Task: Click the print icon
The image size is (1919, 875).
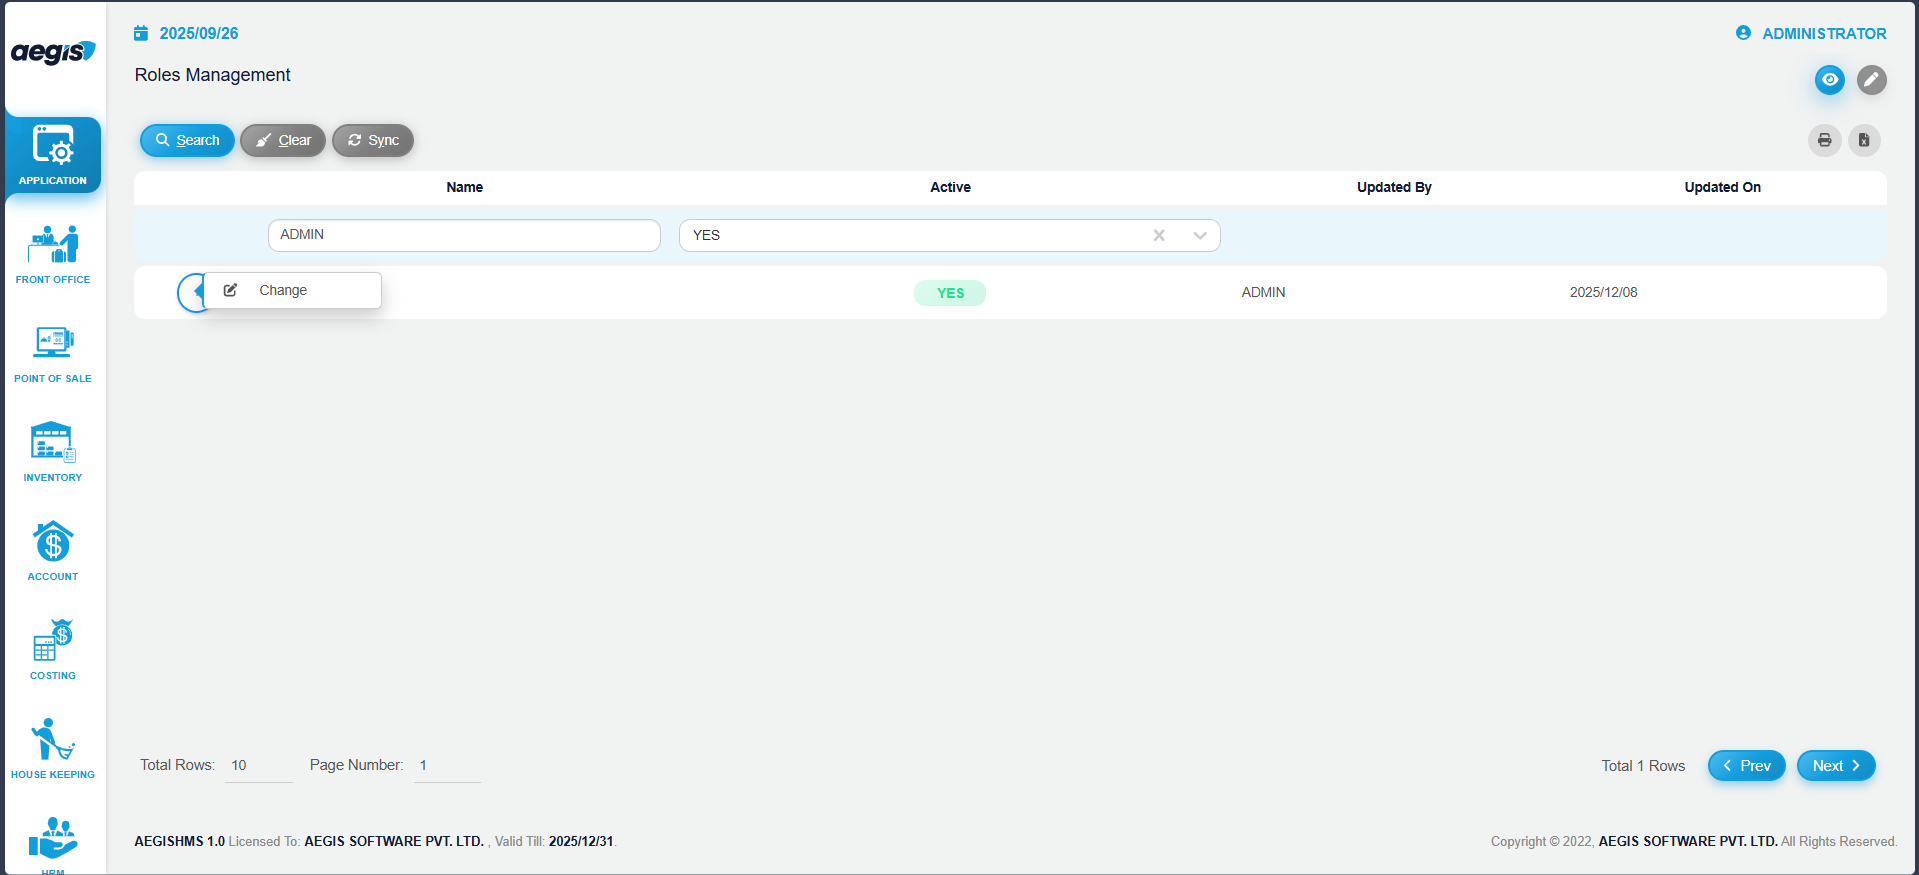Action: (1824, 140)
